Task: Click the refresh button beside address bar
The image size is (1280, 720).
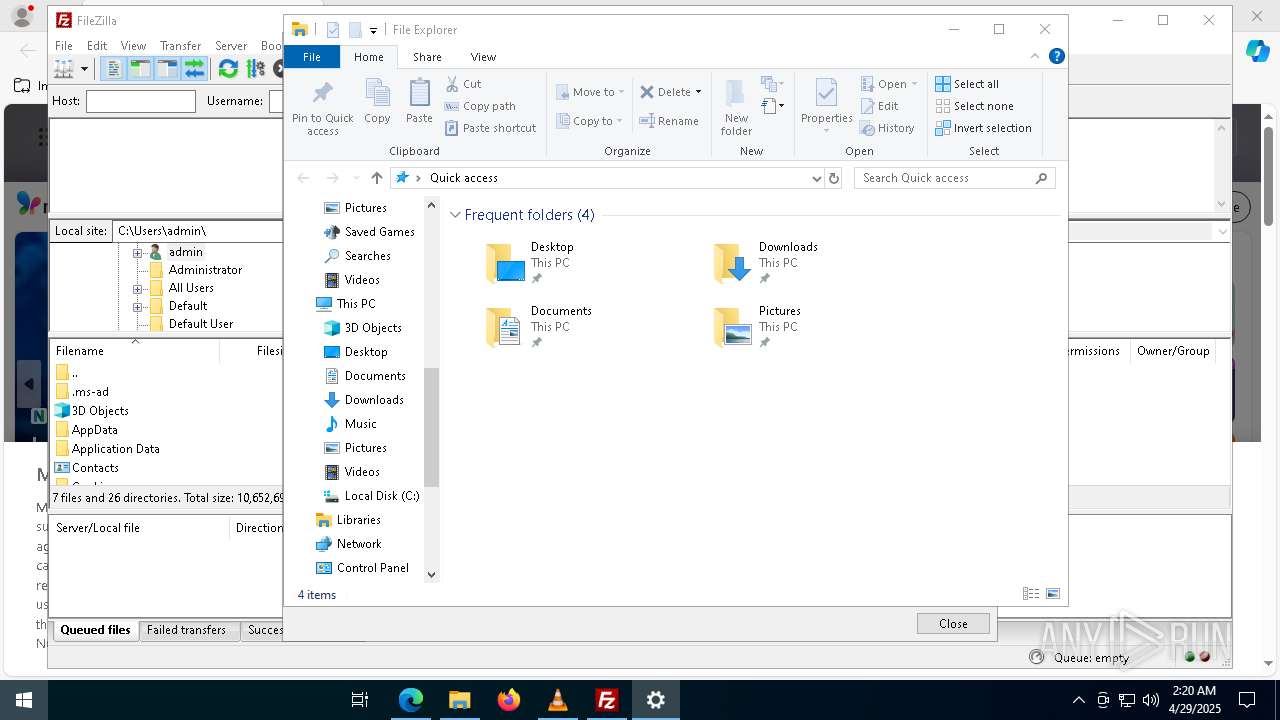Action: 834,178
